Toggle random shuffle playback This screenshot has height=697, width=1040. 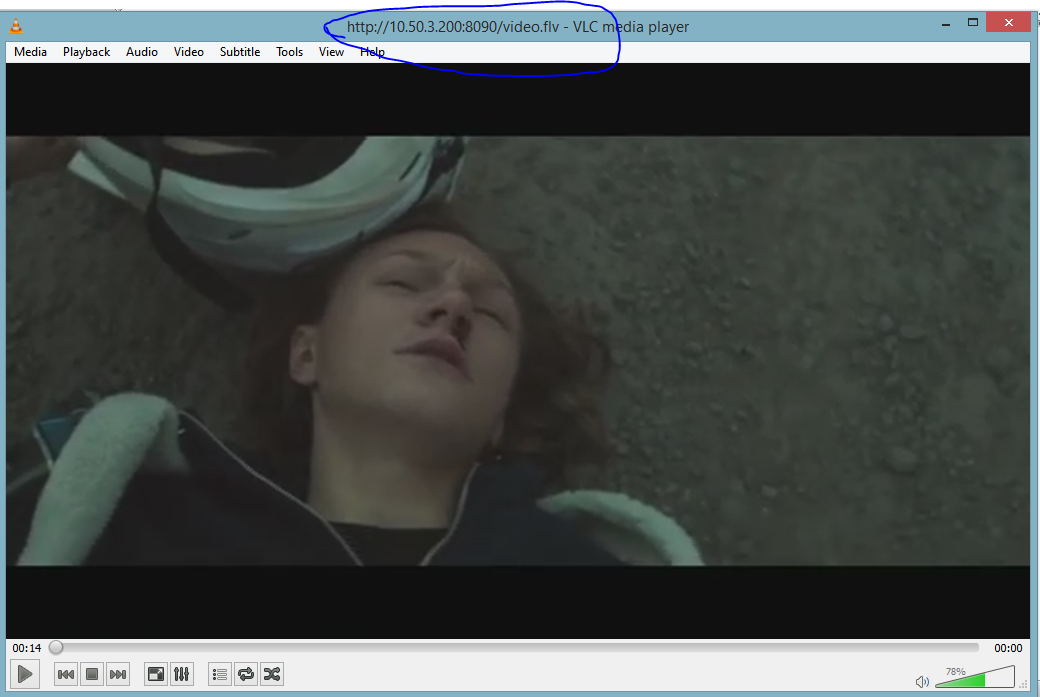272,674
